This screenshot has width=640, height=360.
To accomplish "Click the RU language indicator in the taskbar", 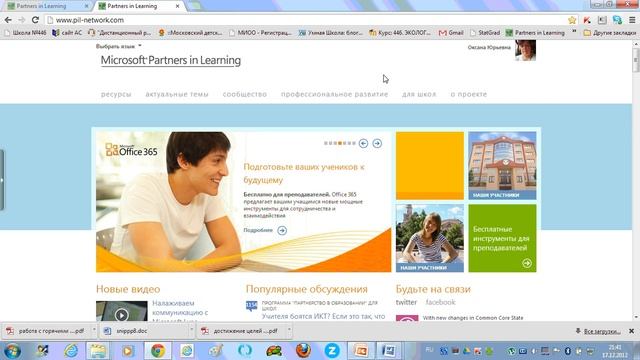I will click(x=429, y=350).
